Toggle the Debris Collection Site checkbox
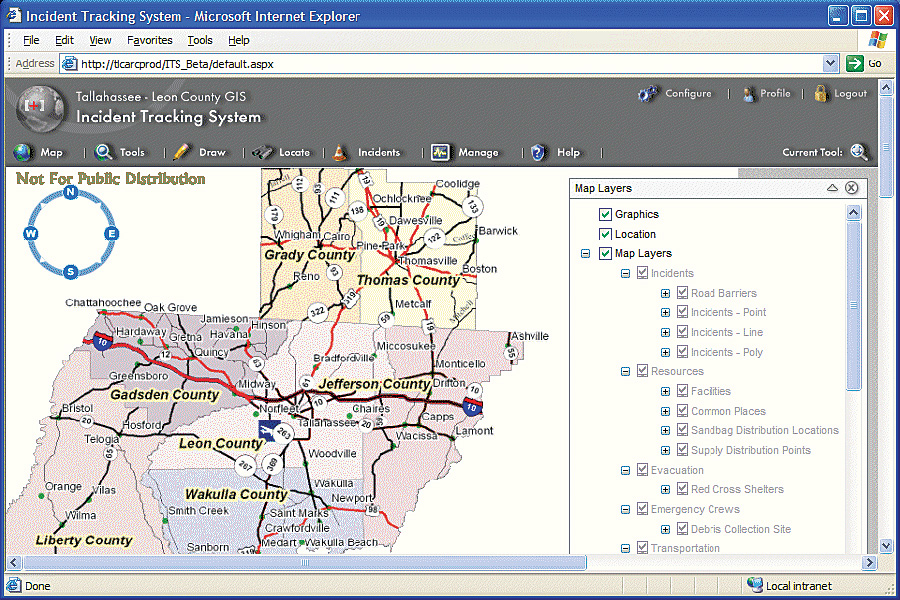900x600 pixels. pyautogui.click(x=682, y=529)
